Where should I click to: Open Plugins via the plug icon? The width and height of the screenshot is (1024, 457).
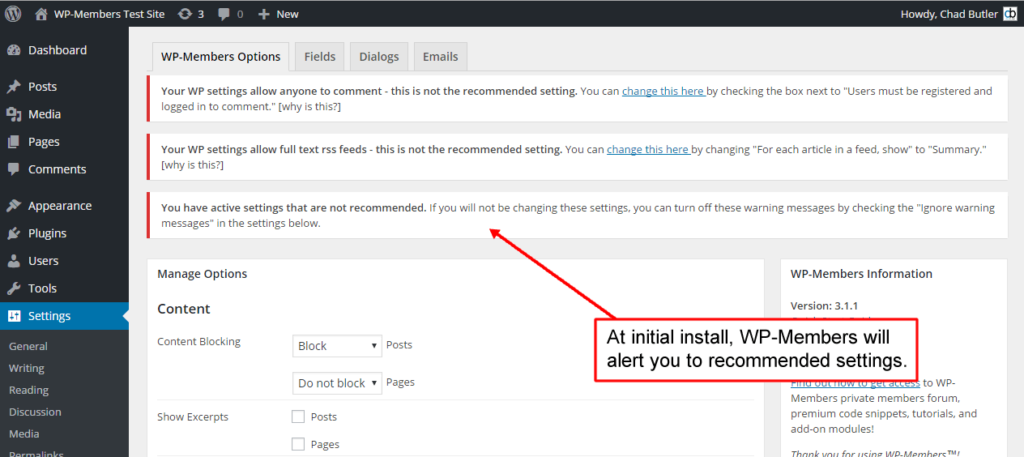pyautogui.click(x=13, y=234)
